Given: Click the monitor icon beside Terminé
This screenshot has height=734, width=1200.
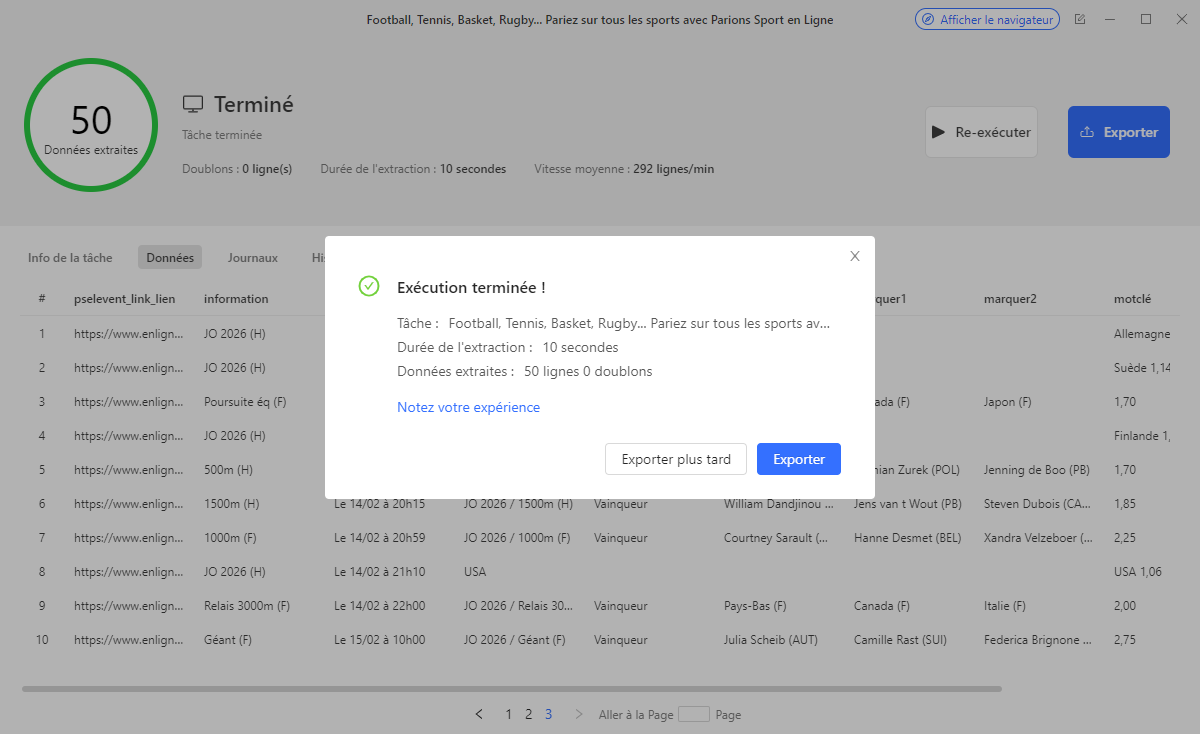Looking at the screenshot, I should pos(193,104).
